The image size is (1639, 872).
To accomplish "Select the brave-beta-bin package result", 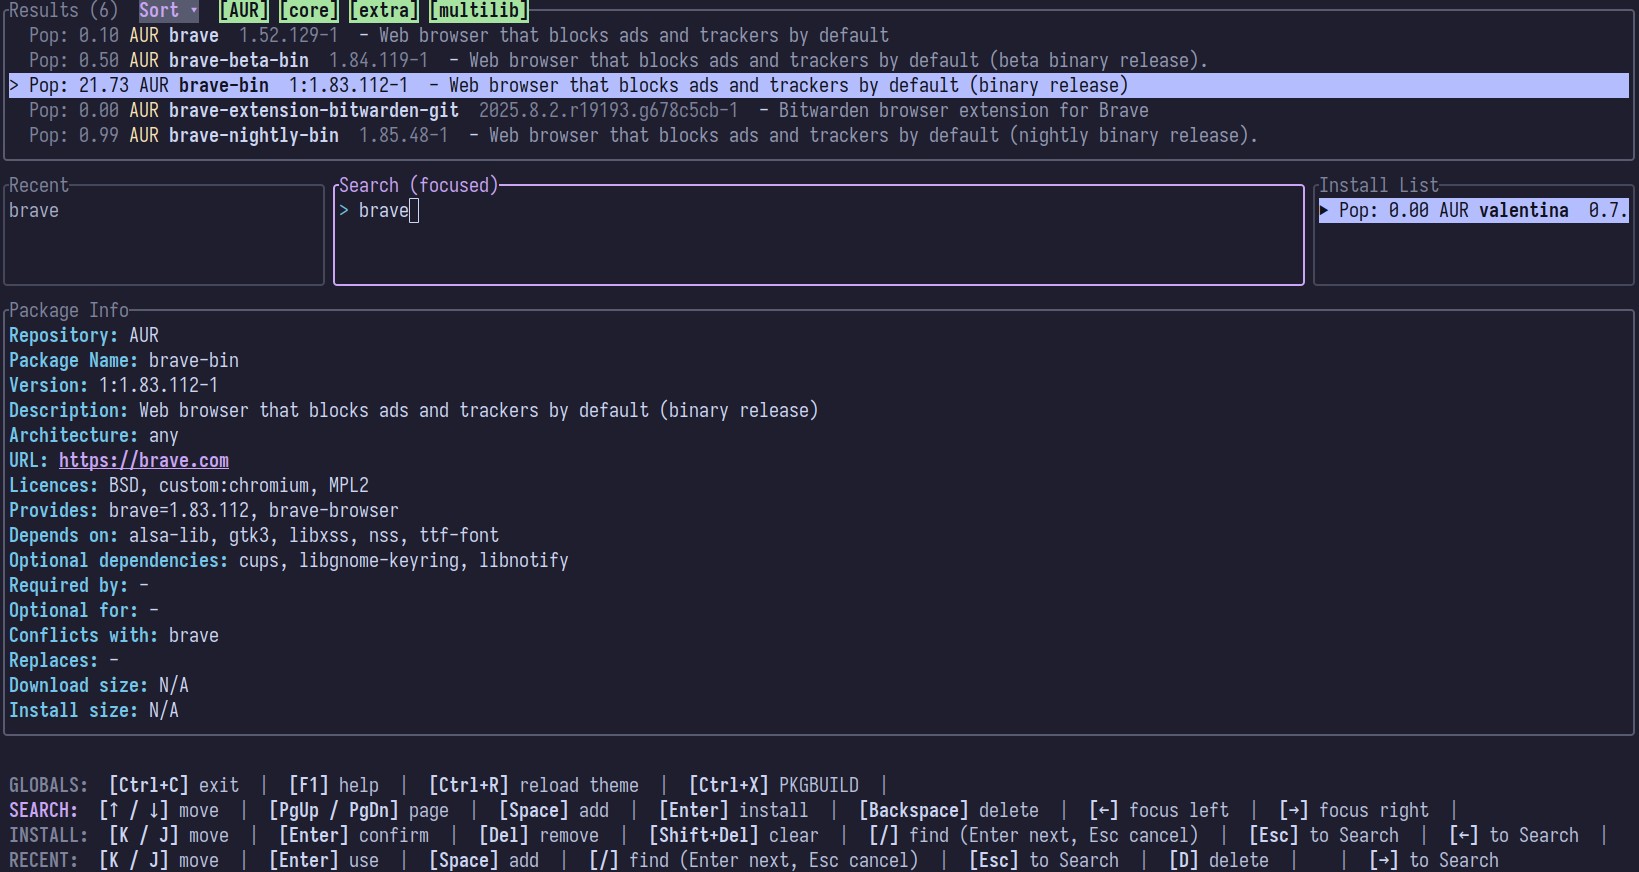I will pos(617,60).
